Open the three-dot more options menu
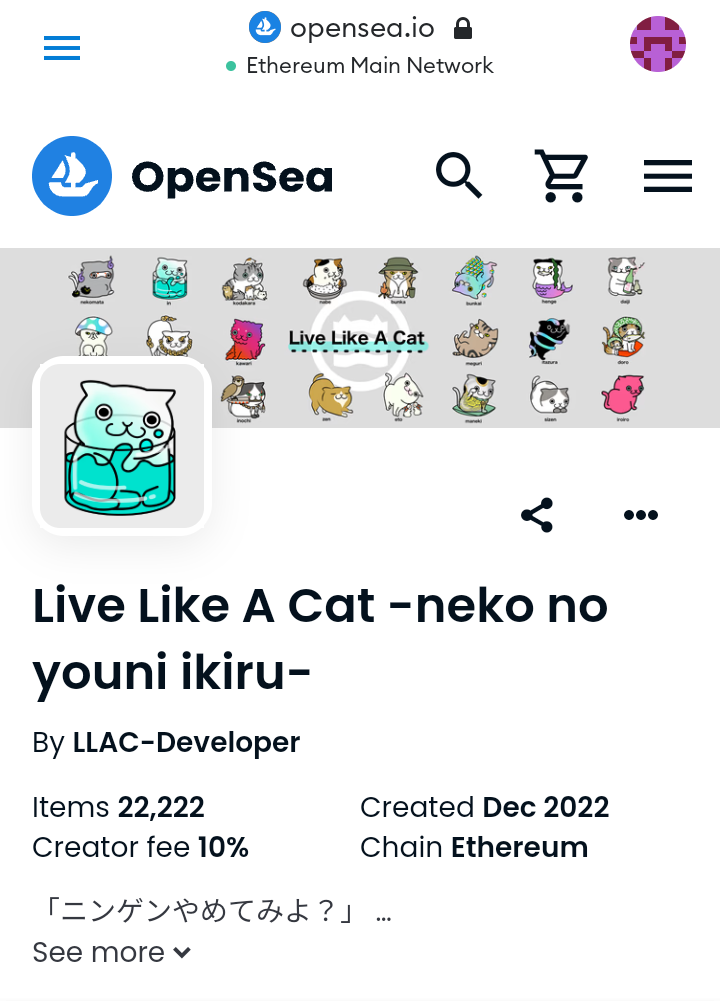 pos(641,515)
